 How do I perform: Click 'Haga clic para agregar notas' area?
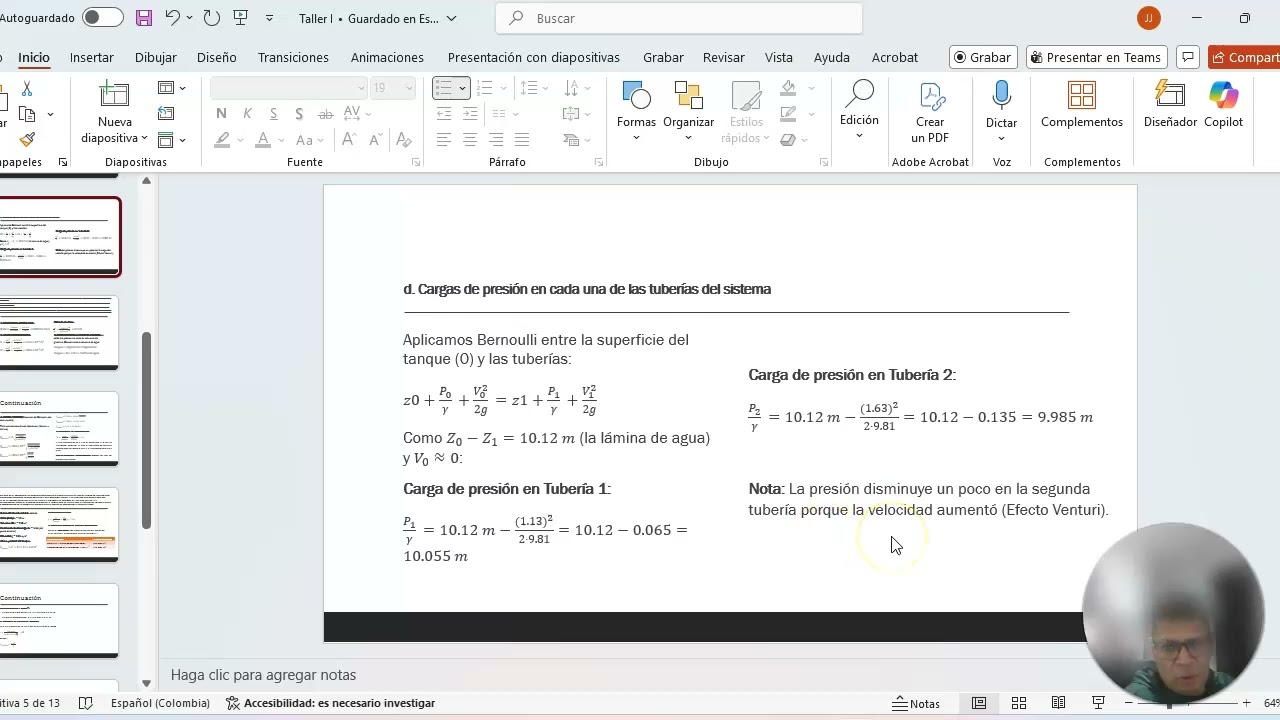click(263, 675)
